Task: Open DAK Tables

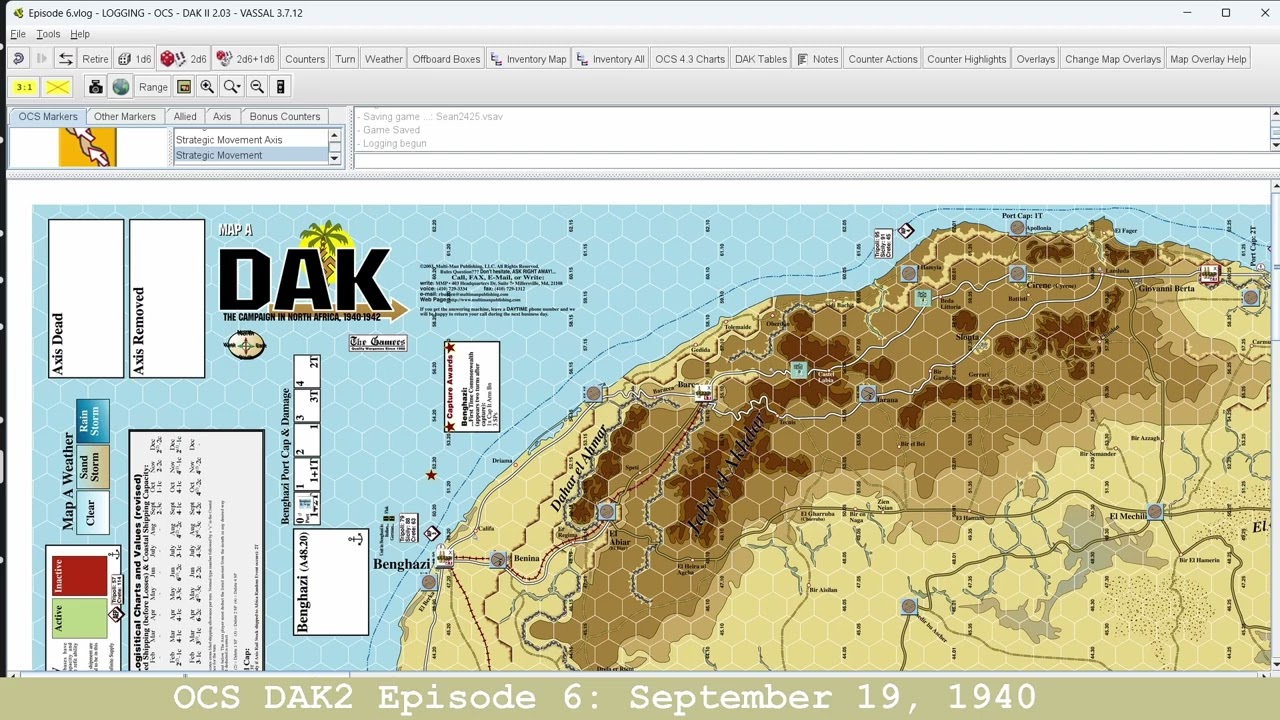Action: point(761,59)
